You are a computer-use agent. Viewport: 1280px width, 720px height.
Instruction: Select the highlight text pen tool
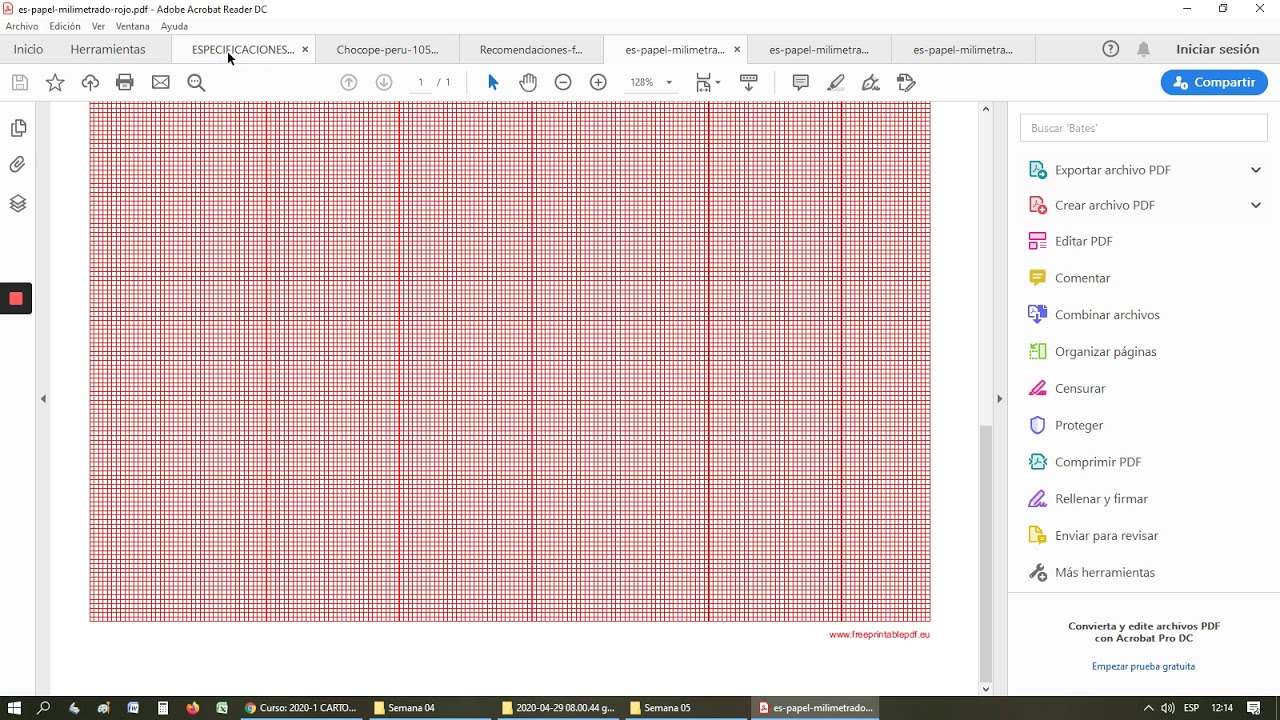(x=836, y=83)
